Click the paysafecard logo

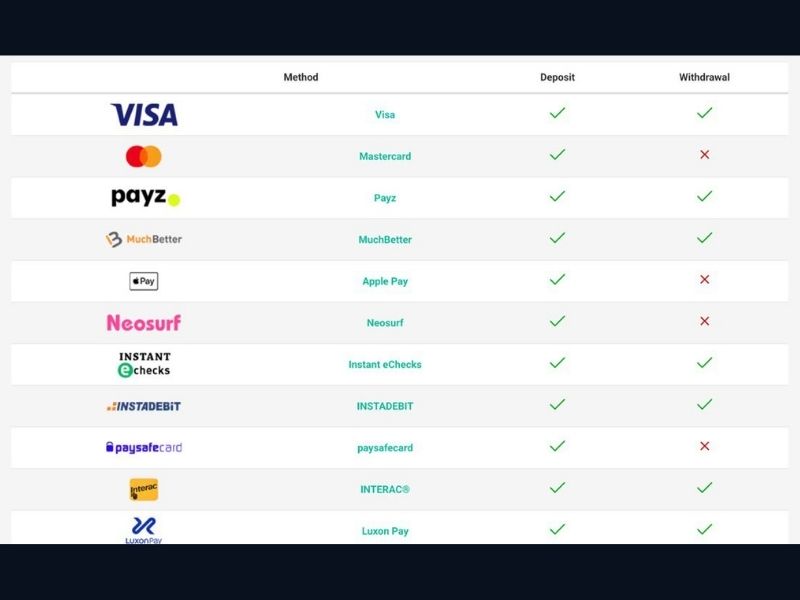pyautogui.click(x=144, y=448)
